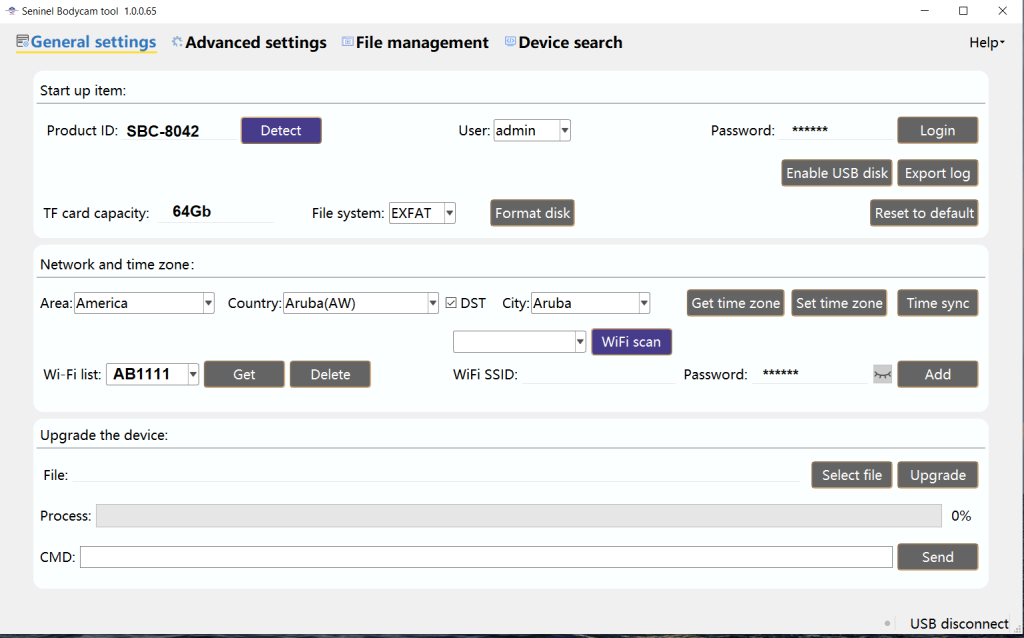Toggle the DST checkbox
This screenshot has width=1024, height=638.
point(451,303)
